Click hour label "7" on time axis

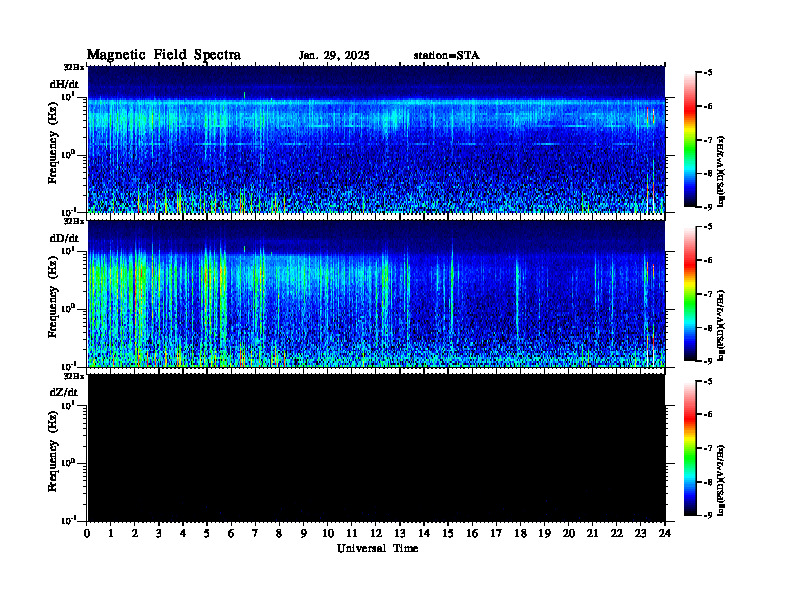click(x=255, y=533)
